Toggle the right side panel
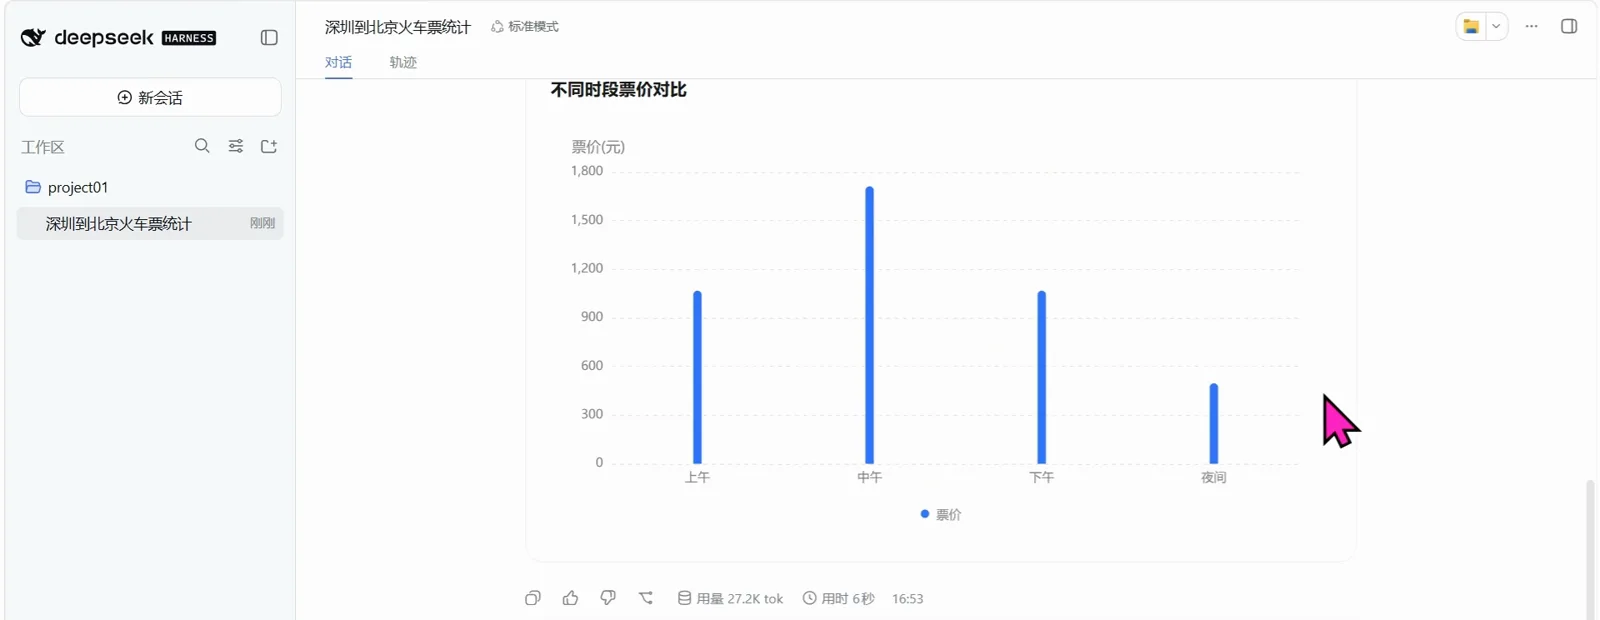1600x620 pixels. click(x=1569, y=27)
